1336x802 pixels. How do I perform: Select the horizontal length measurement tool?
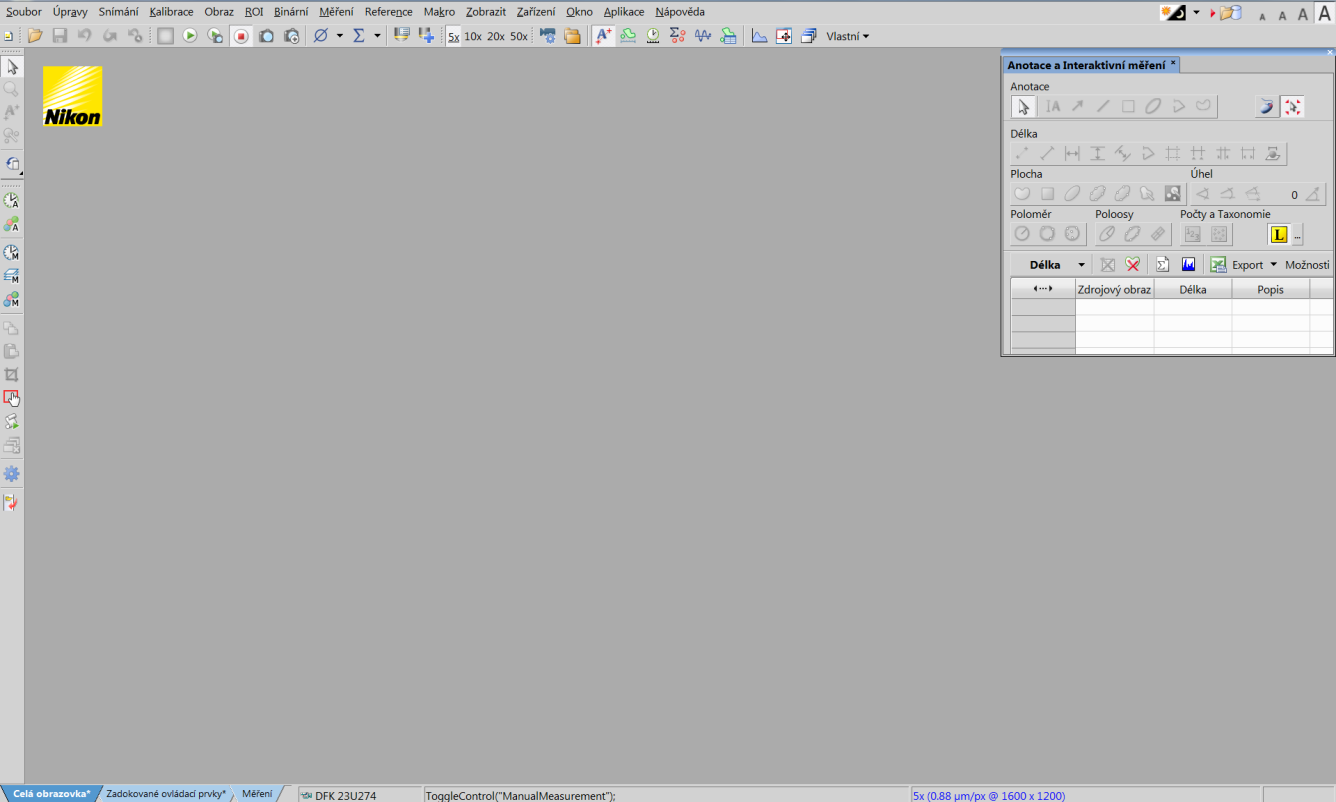click(x=1072, y=153)
